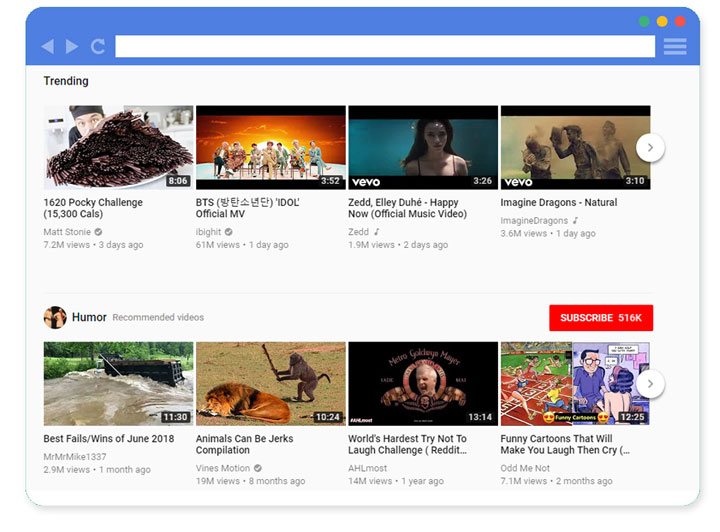720x532 pixels.
Task: Open title 'World's Hardest Try Not To Laugh'
Action: coord(407,444)
